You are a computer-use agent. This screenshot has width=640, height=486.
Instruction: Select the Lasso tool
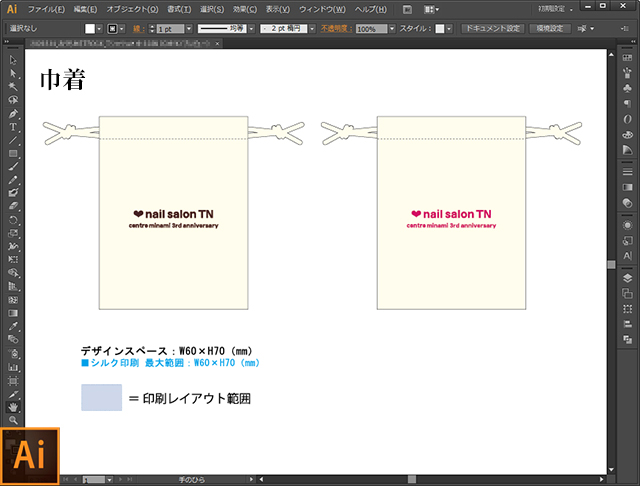click(x=13, y=100)
